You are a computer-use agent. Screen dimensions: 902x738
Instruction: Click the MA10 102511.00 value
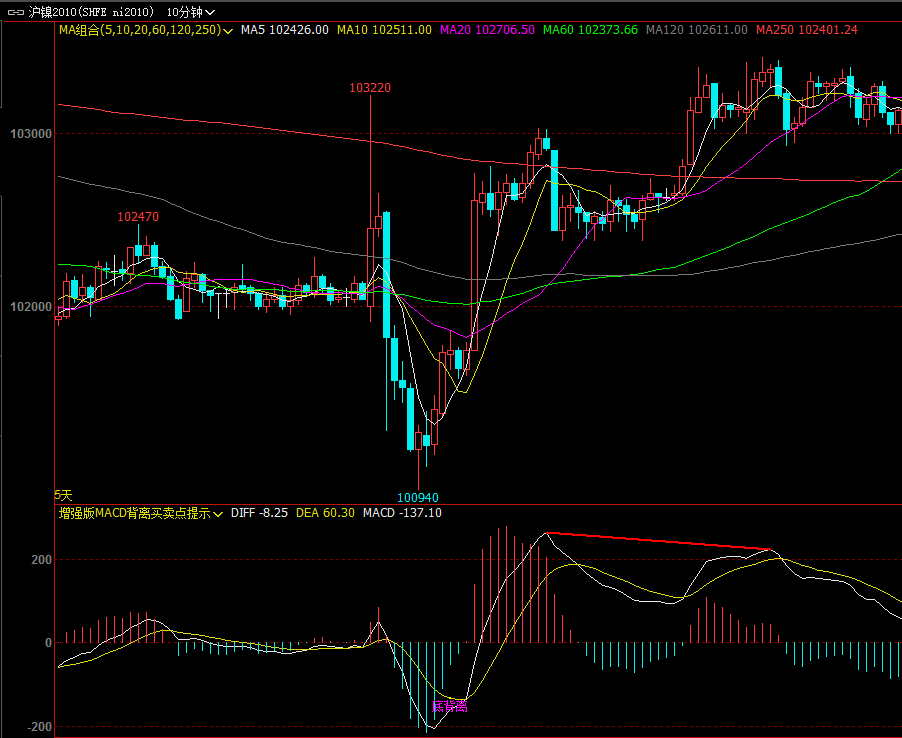click(x=384, y=30)
